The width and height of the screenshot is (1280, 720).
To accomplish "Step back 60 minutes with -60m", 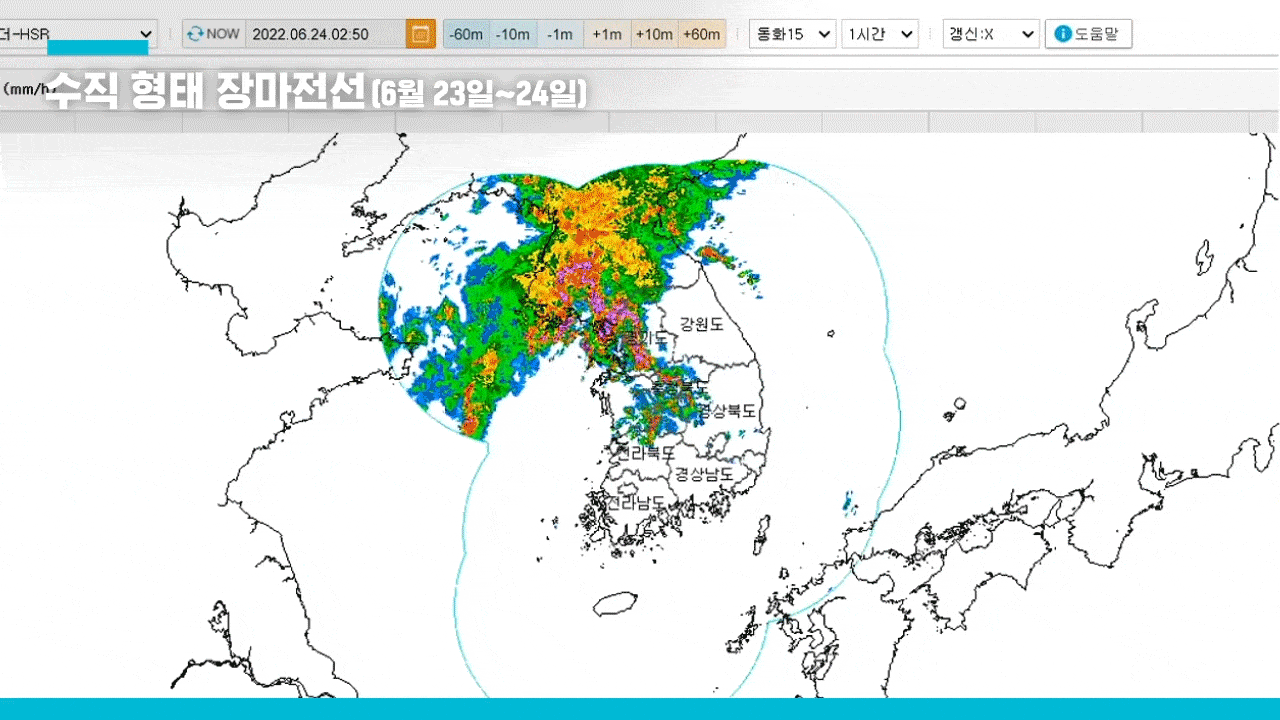I will (x=466, y=34).
